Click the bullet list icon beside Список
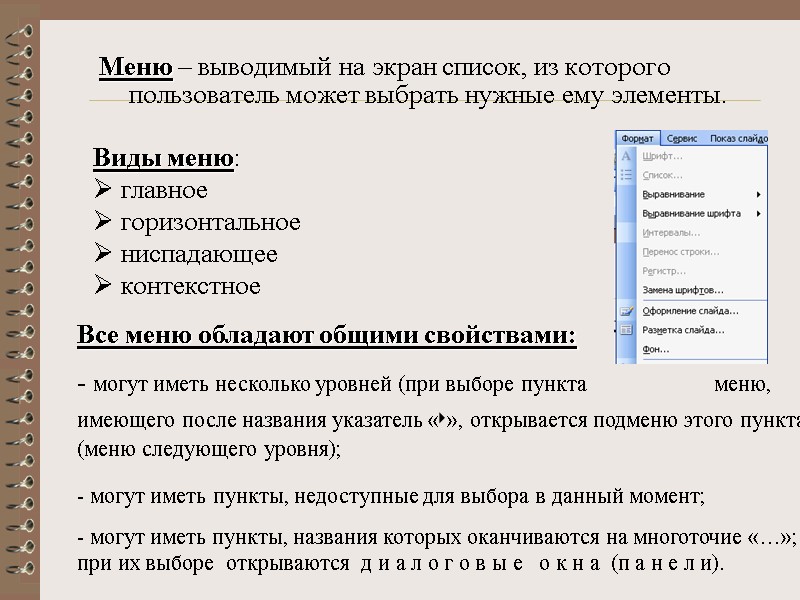This screenshot has height=600, width=800. point(626,175)
